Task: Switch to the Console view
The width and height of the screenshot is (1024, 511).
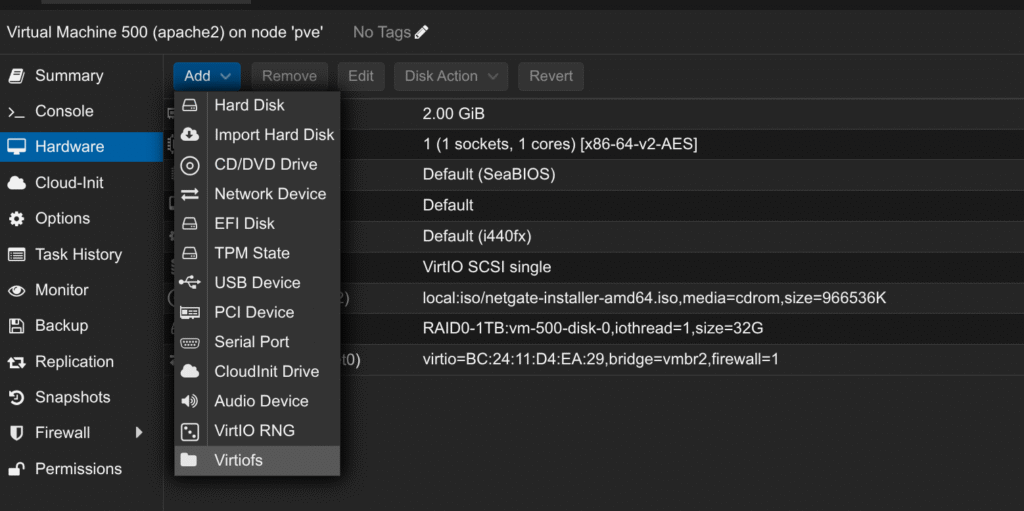Action: [x=64, y=111]
